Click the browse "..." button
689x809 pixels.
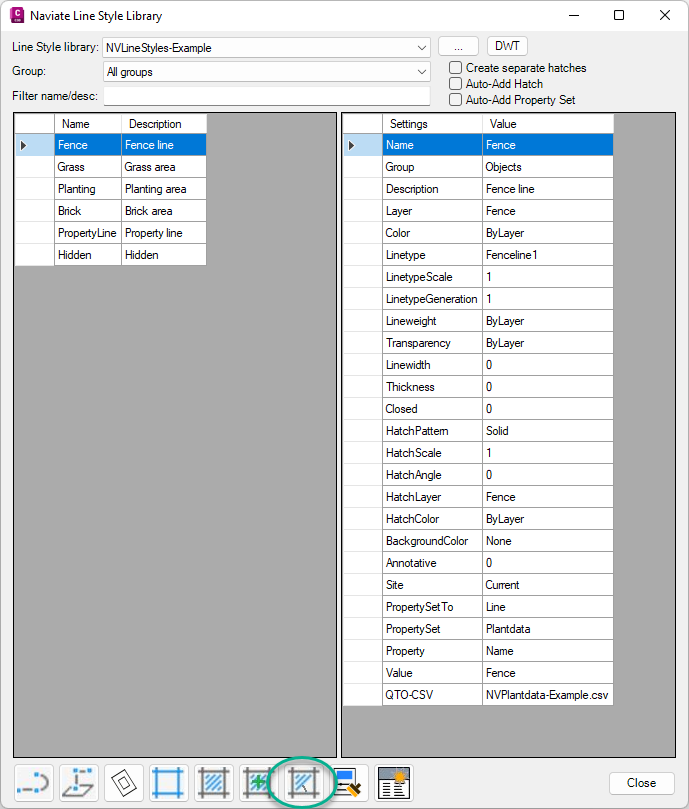[458, 46]
